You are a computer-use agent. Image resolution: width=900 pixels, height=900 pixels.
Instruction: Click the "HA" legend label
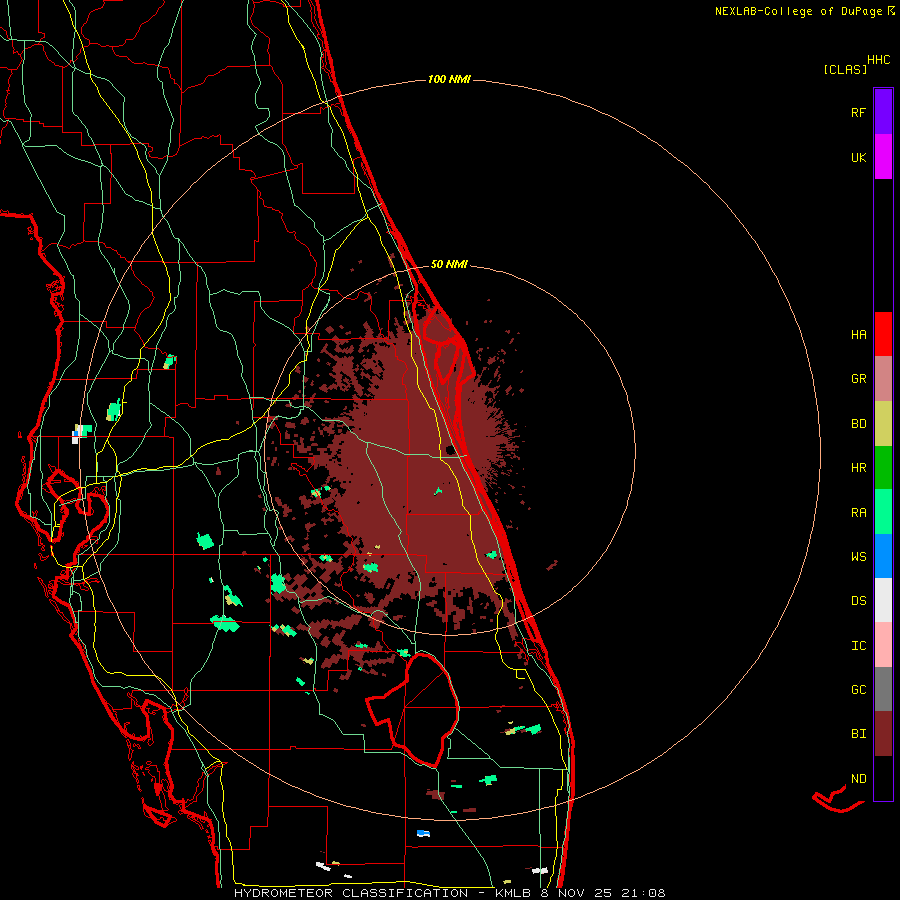(858, 335)
